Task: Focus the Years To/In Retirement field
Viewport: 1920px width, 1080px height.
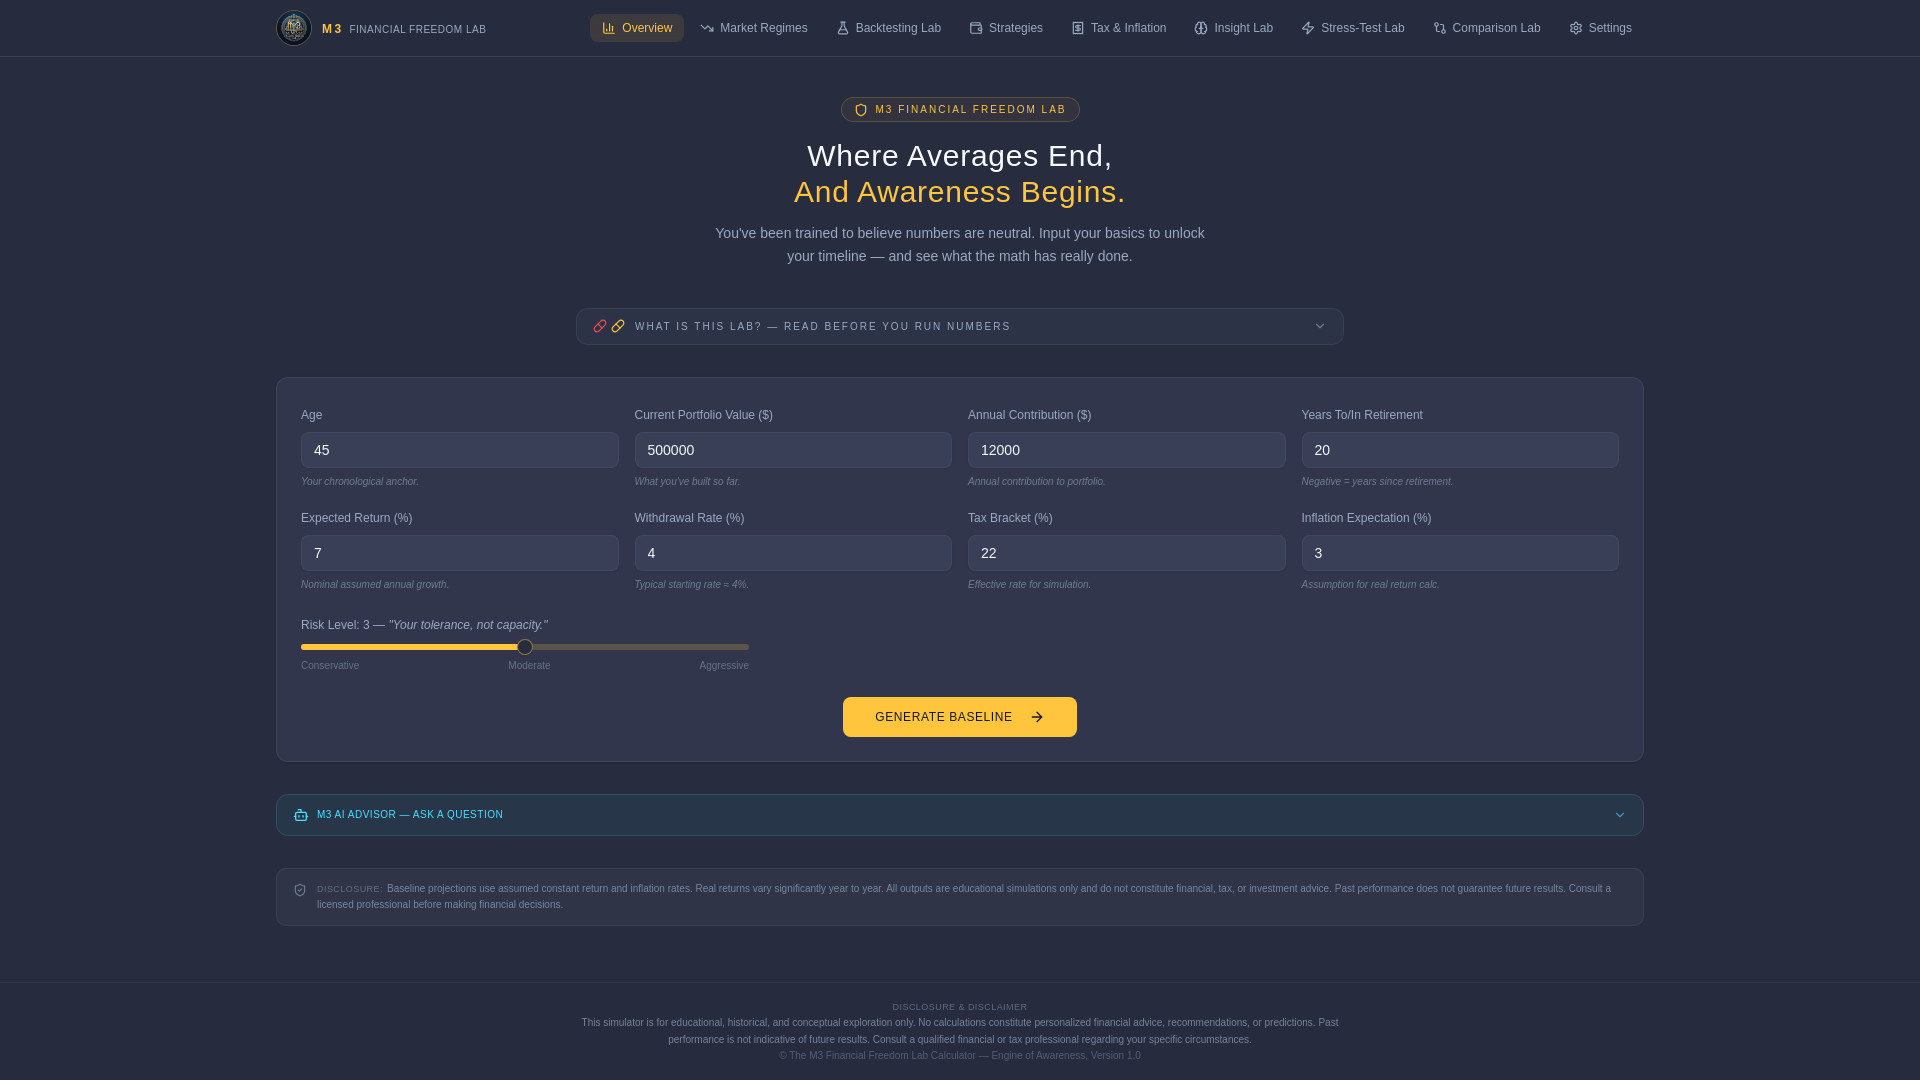Action: pyautogui.click(x=1460, y=450)
